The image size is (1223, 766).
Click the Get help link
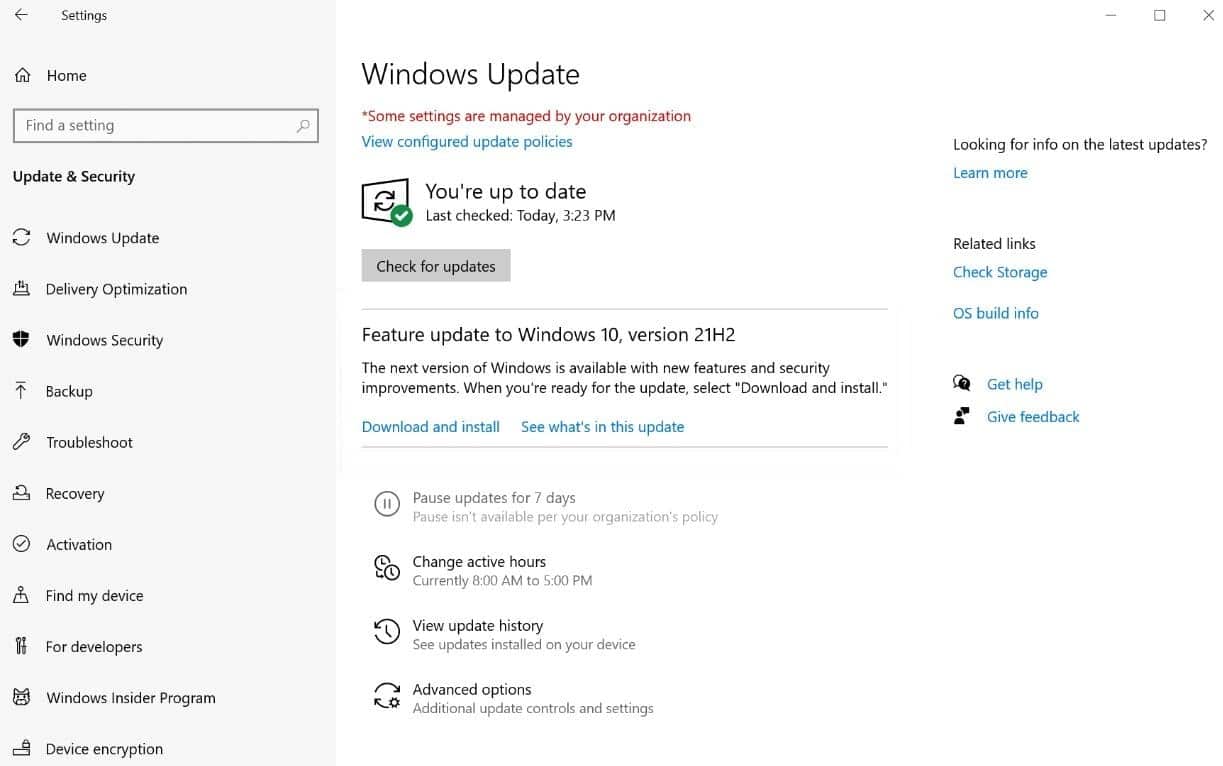tap(1015, 384)
